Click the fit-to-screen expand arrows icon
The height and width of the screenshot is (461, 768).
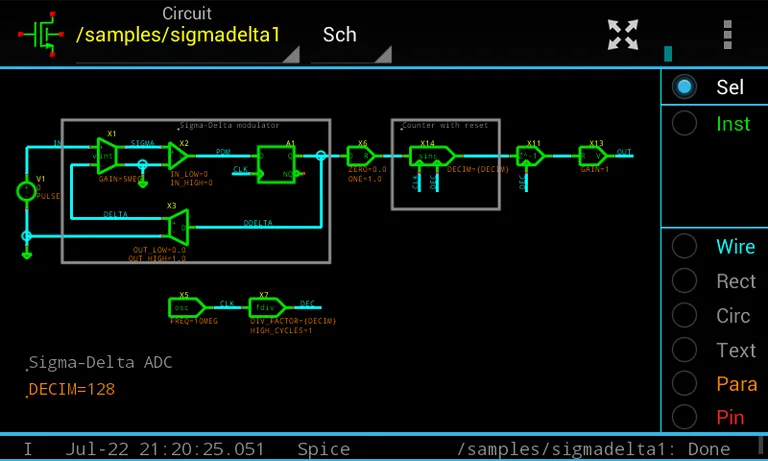(623, 34)
